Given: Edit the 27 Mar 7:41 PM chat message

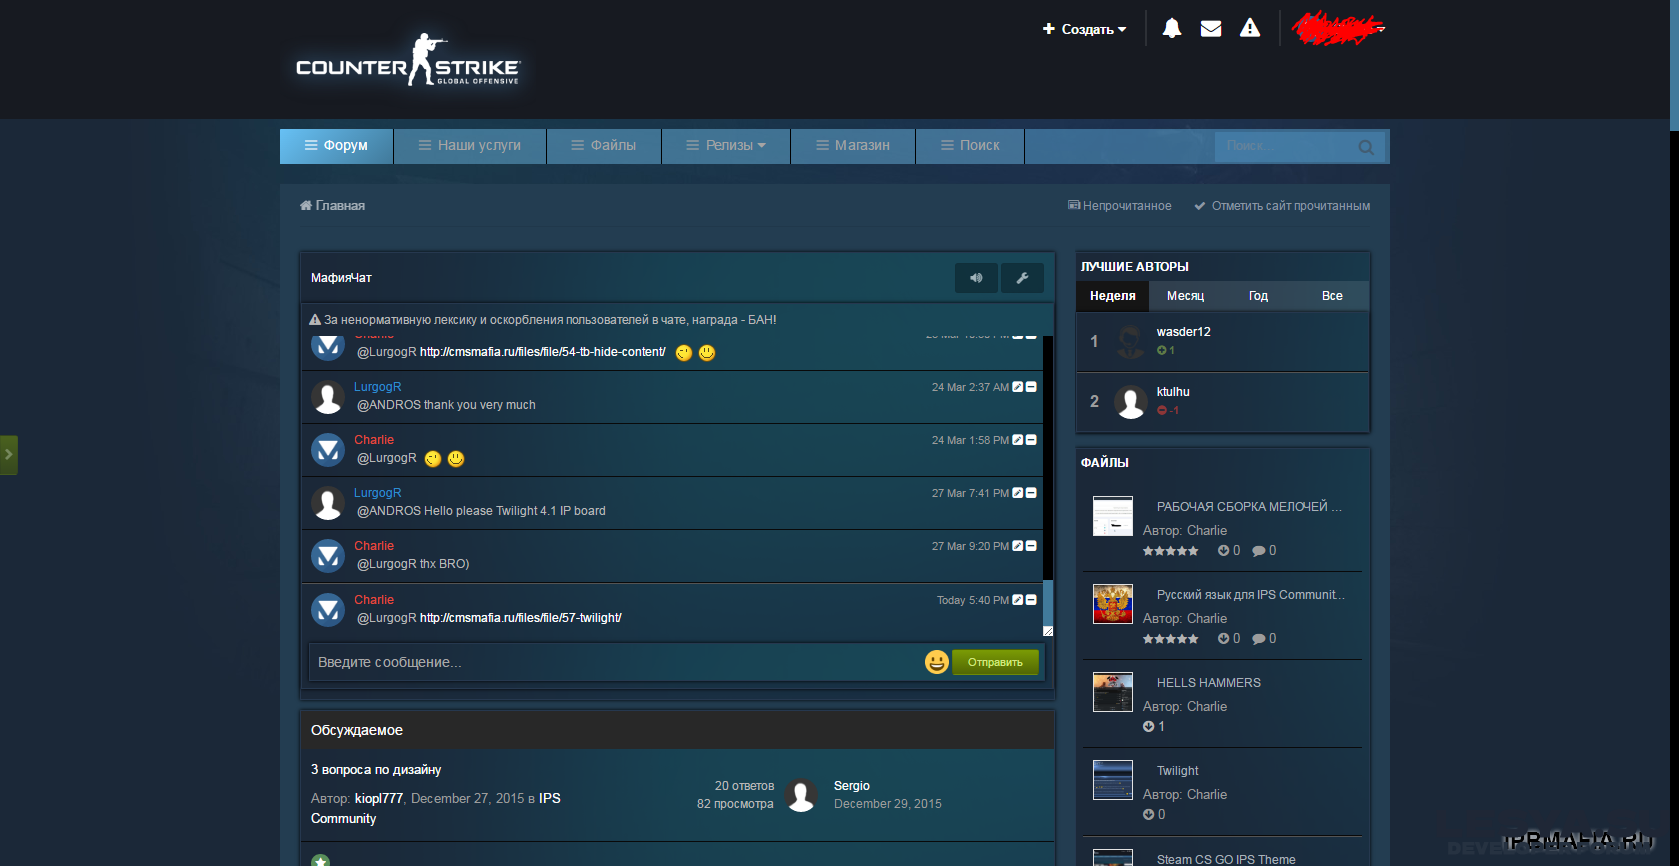Looking at the screenshot, I should point(1017,493).
